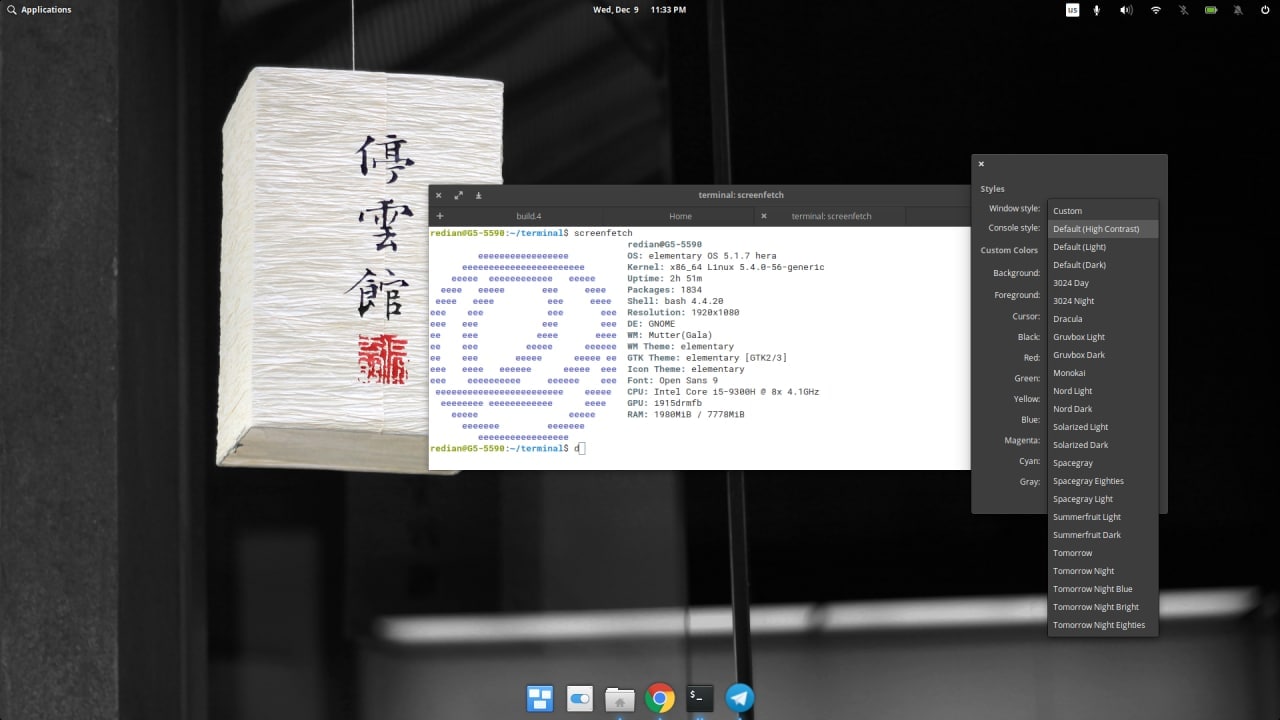1280x720 pixels.
Task: Choose Custom console style
Action: click(1103, 211)
